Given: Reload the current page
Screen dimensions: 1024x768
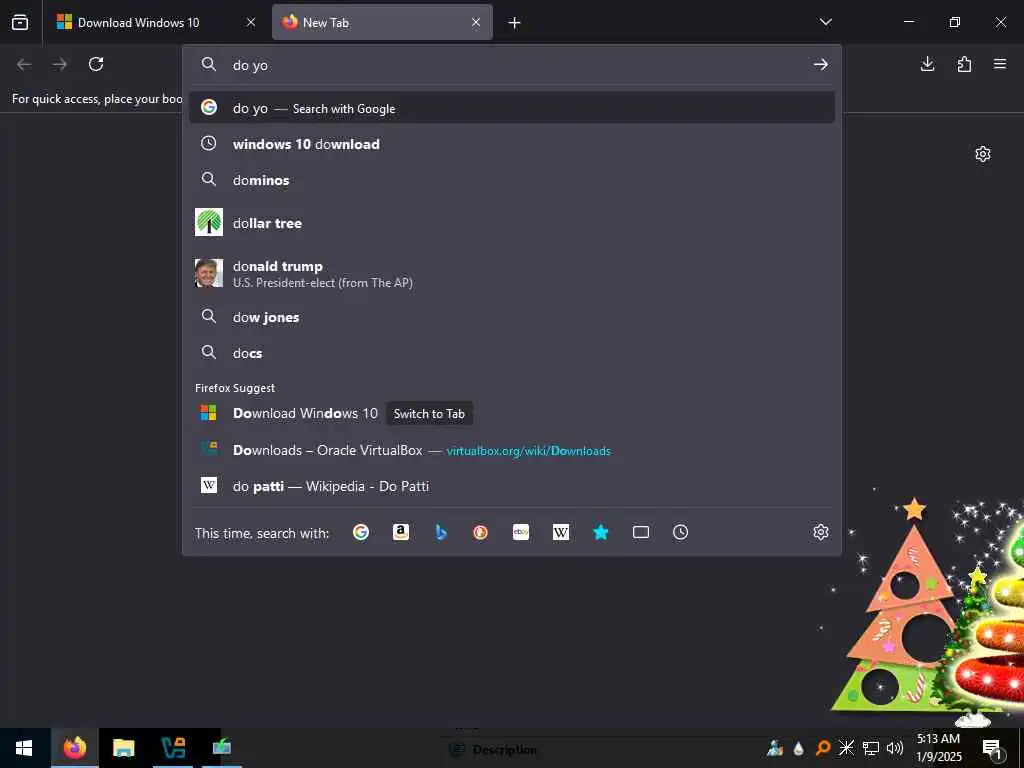Looking at the screenshot, I should tap(96, 64).
